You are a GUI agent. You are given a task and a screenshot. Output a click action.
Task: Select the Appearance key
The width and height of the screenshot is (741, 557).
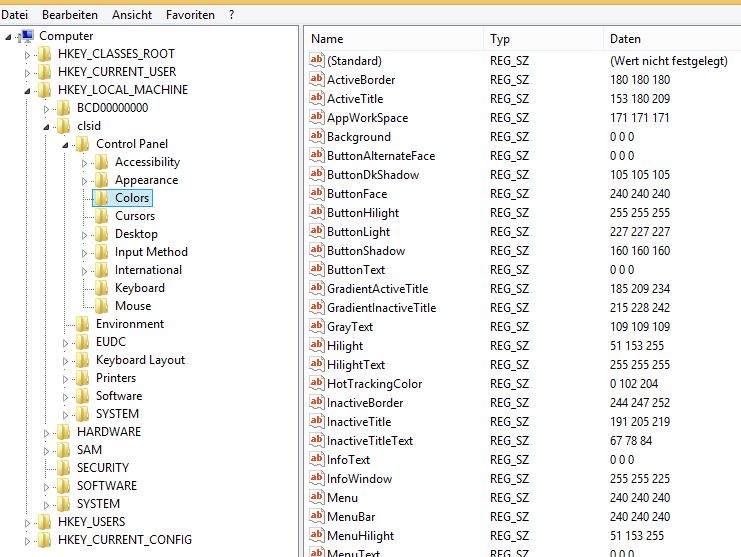tap(146, 180)
